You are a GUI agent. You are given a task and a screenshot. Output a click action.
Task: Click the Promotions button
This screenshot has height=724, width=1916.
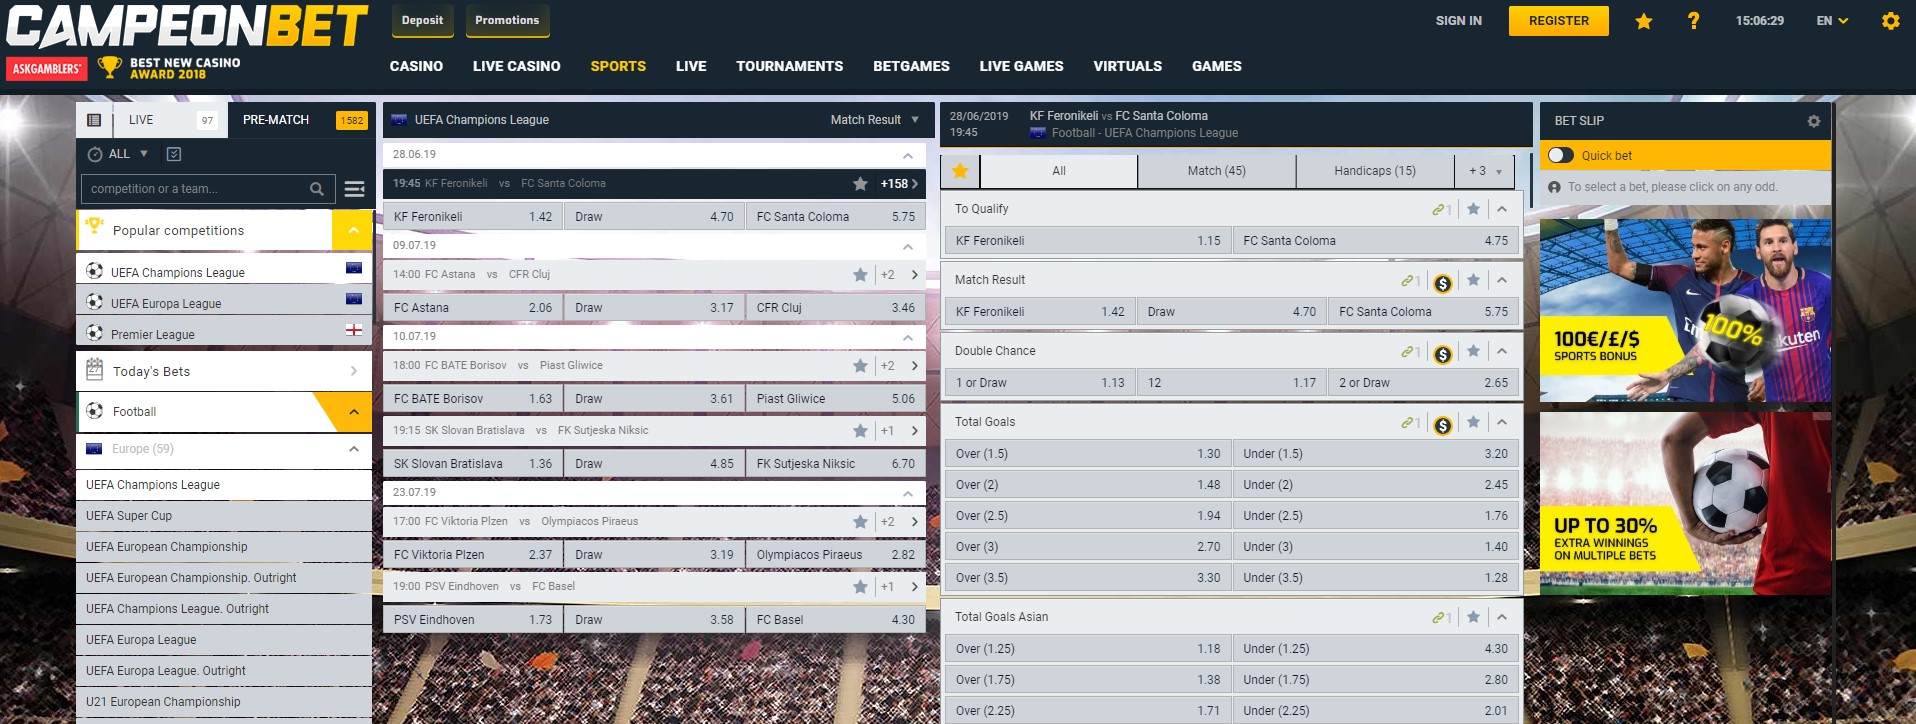[x=507, y=20]
